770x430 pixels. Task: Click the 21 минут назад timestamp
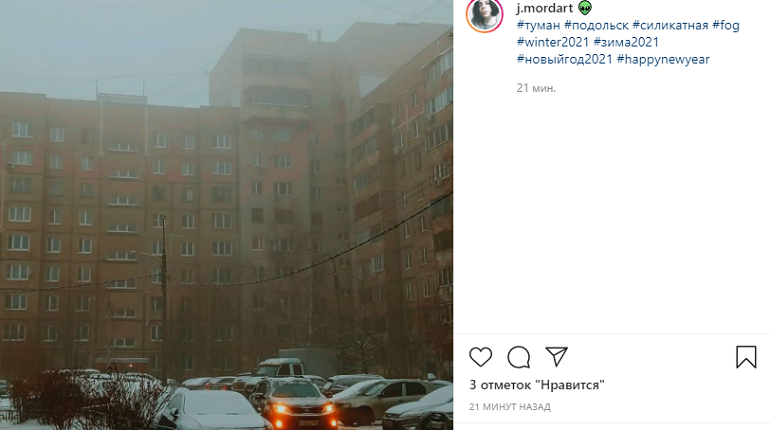click(x=510, y=406)
